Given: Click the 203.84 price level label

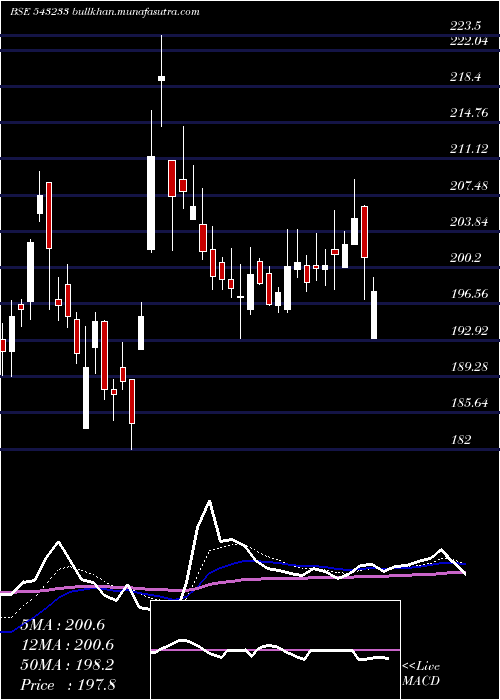Looking at the screenshot, I should tap(469, 222).
